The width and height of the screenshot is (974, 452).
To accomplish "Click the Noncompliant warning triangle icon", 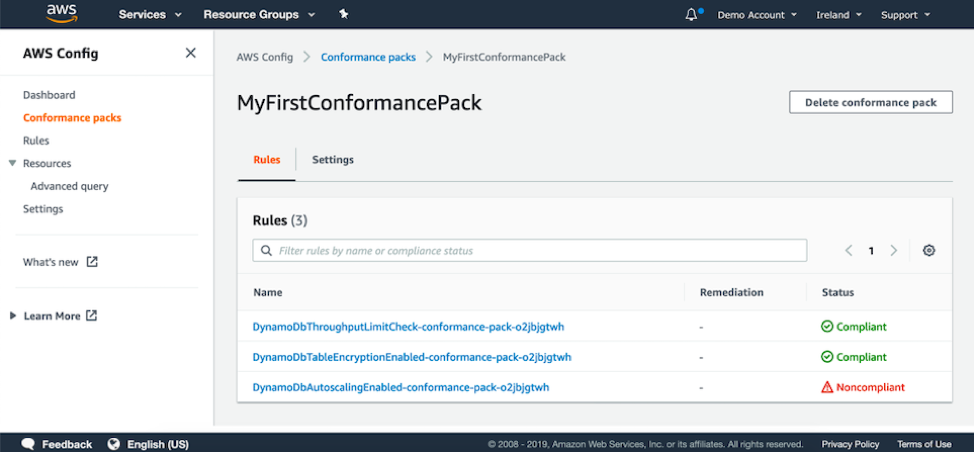I will (x=827, y=387).
